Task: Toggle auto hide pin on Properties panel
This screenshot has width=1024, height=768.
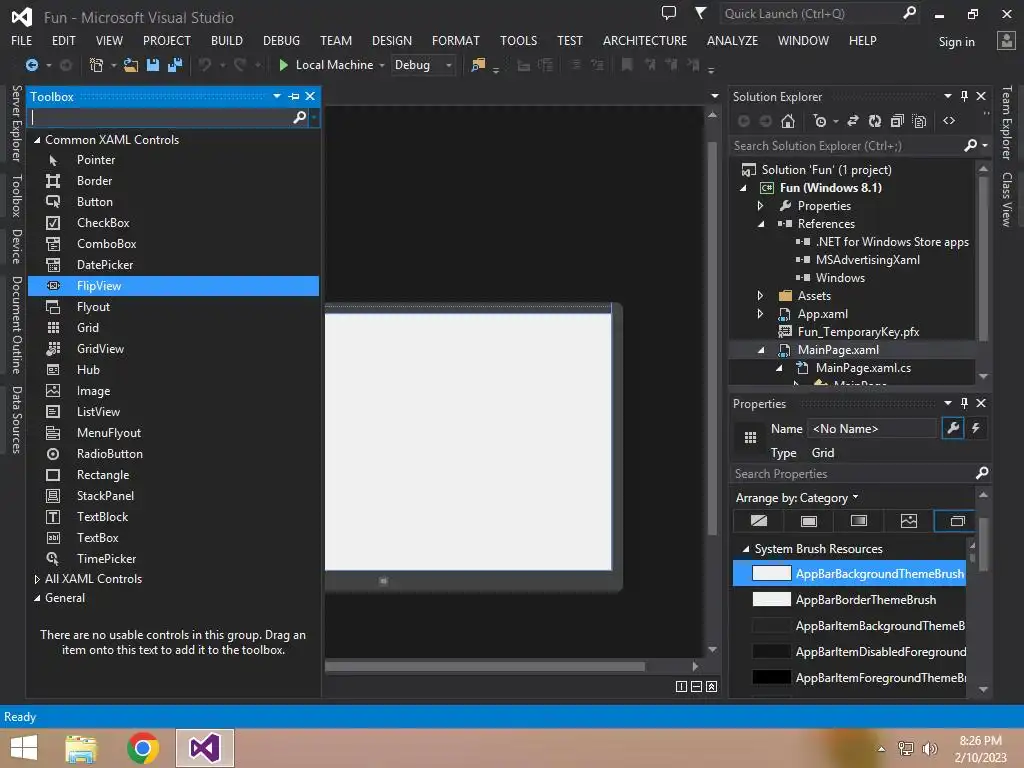Action: pos(964,404)
